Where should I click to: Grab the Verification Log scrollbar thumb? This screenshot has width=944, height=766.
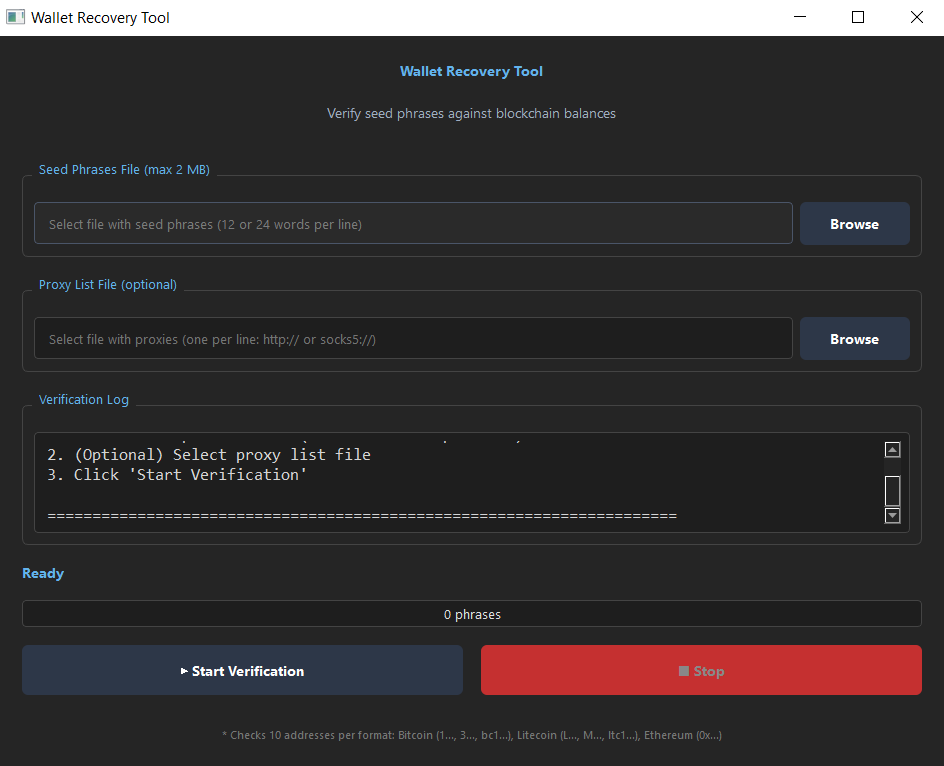pyautogui.click(x=893, y=490)
